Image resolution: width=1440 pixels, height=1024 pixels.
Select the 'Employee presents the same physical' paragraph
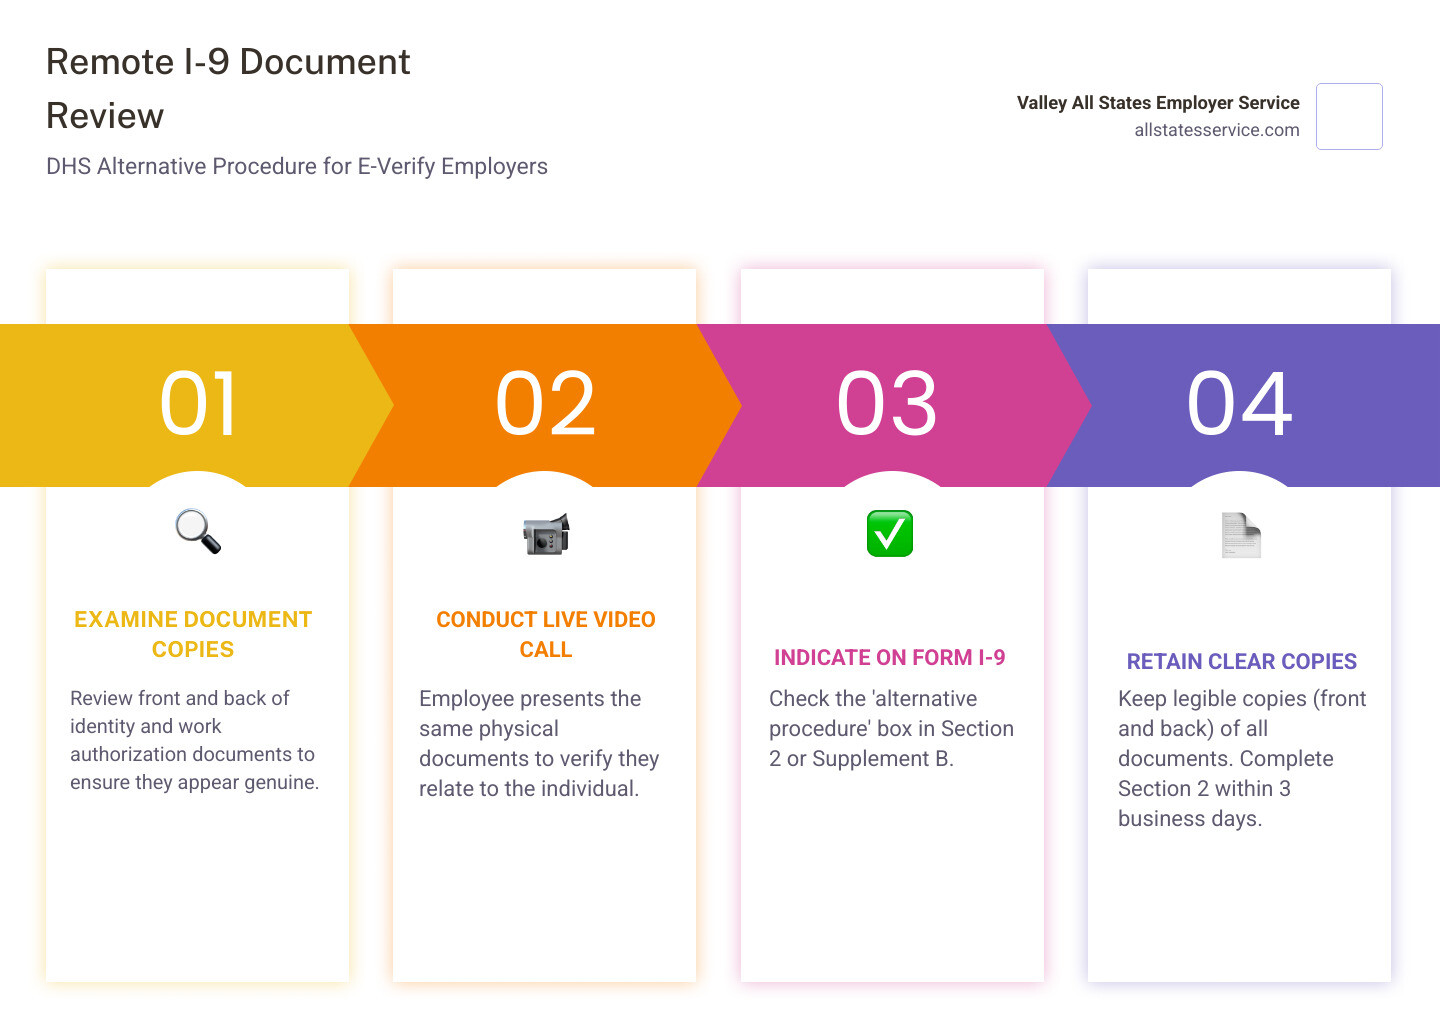coord(539,743)
